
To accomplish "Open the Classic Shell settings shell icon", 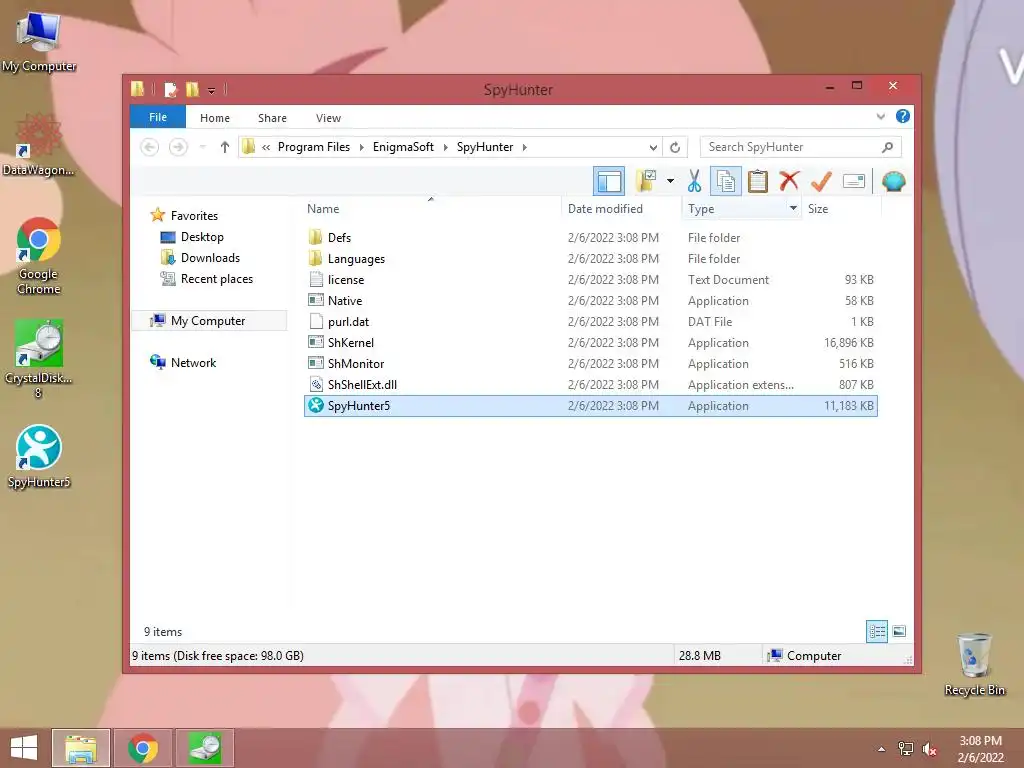I will pyautogui.click(x=893, y=181).
